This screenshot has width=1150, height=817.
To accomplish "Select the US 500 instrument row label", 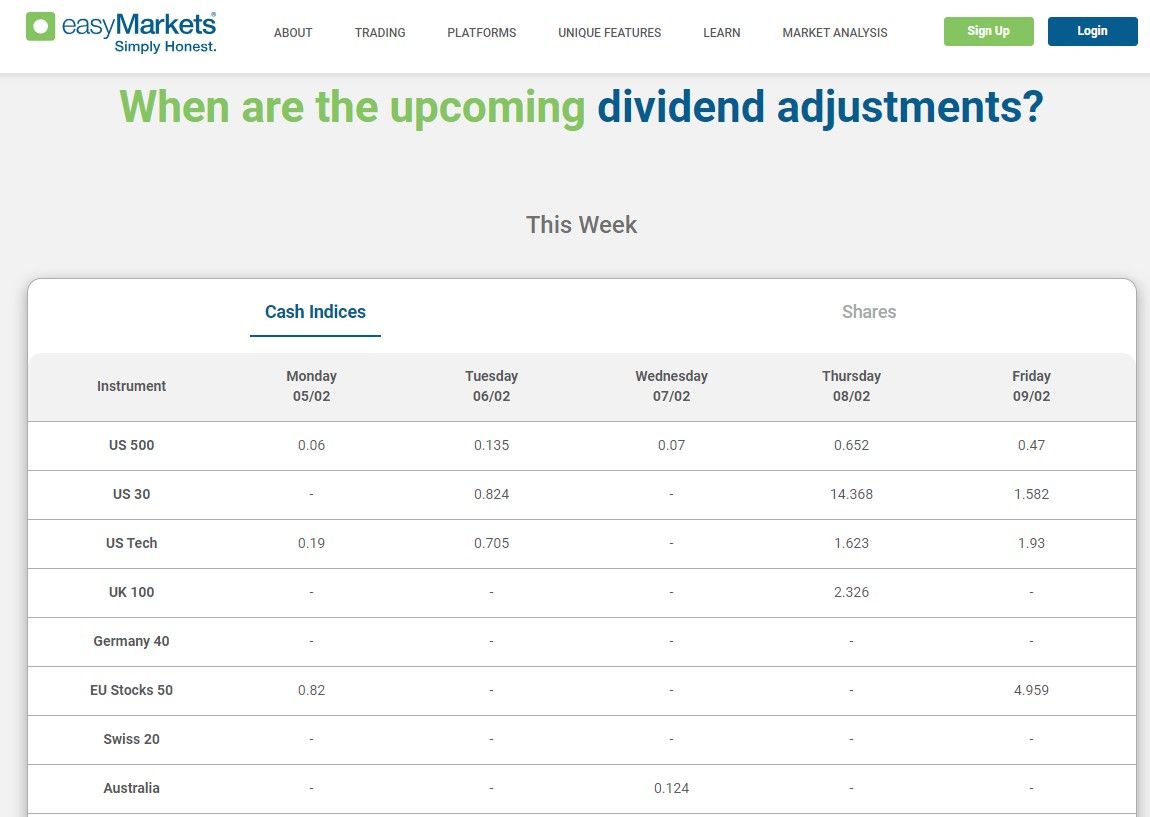I will (x=131, y=445).
